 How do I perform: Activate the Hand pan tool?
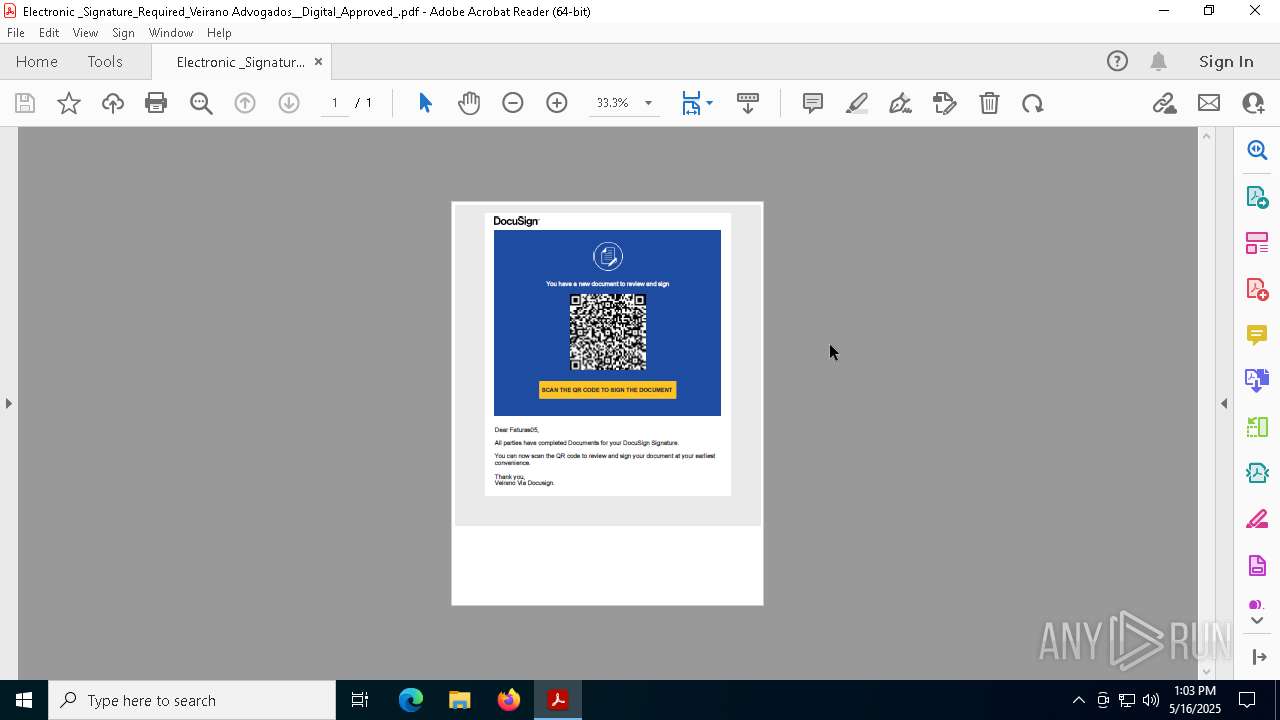tap(469, 103)
